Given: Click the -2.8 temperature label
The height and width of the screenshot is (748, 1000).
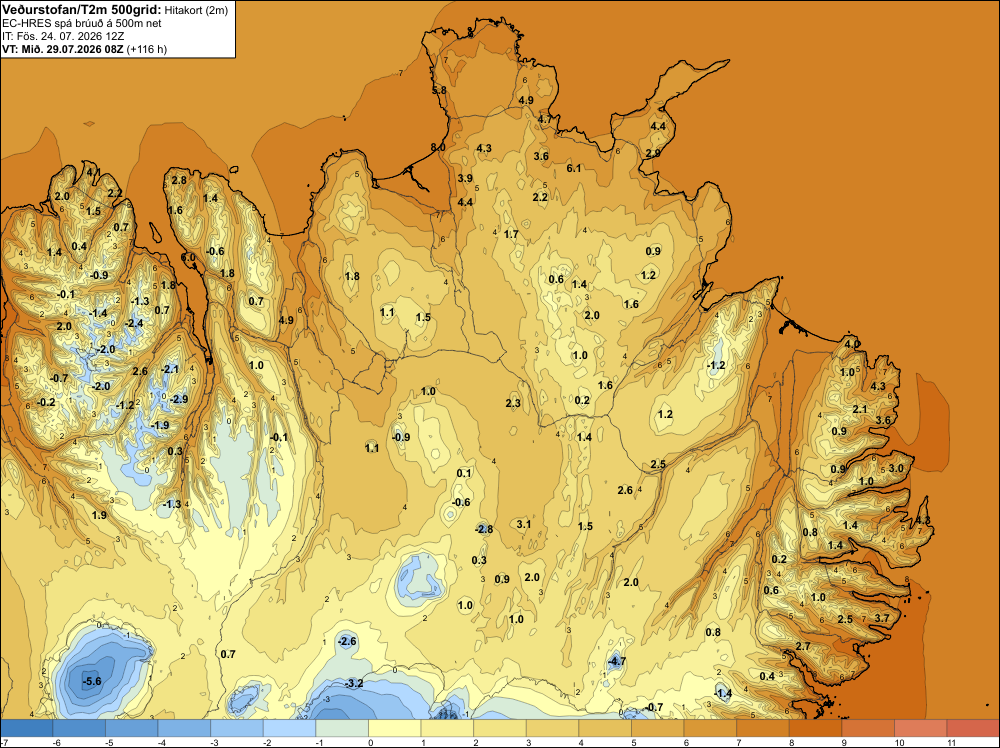Looking at the screenshot, I should point(484,529).
